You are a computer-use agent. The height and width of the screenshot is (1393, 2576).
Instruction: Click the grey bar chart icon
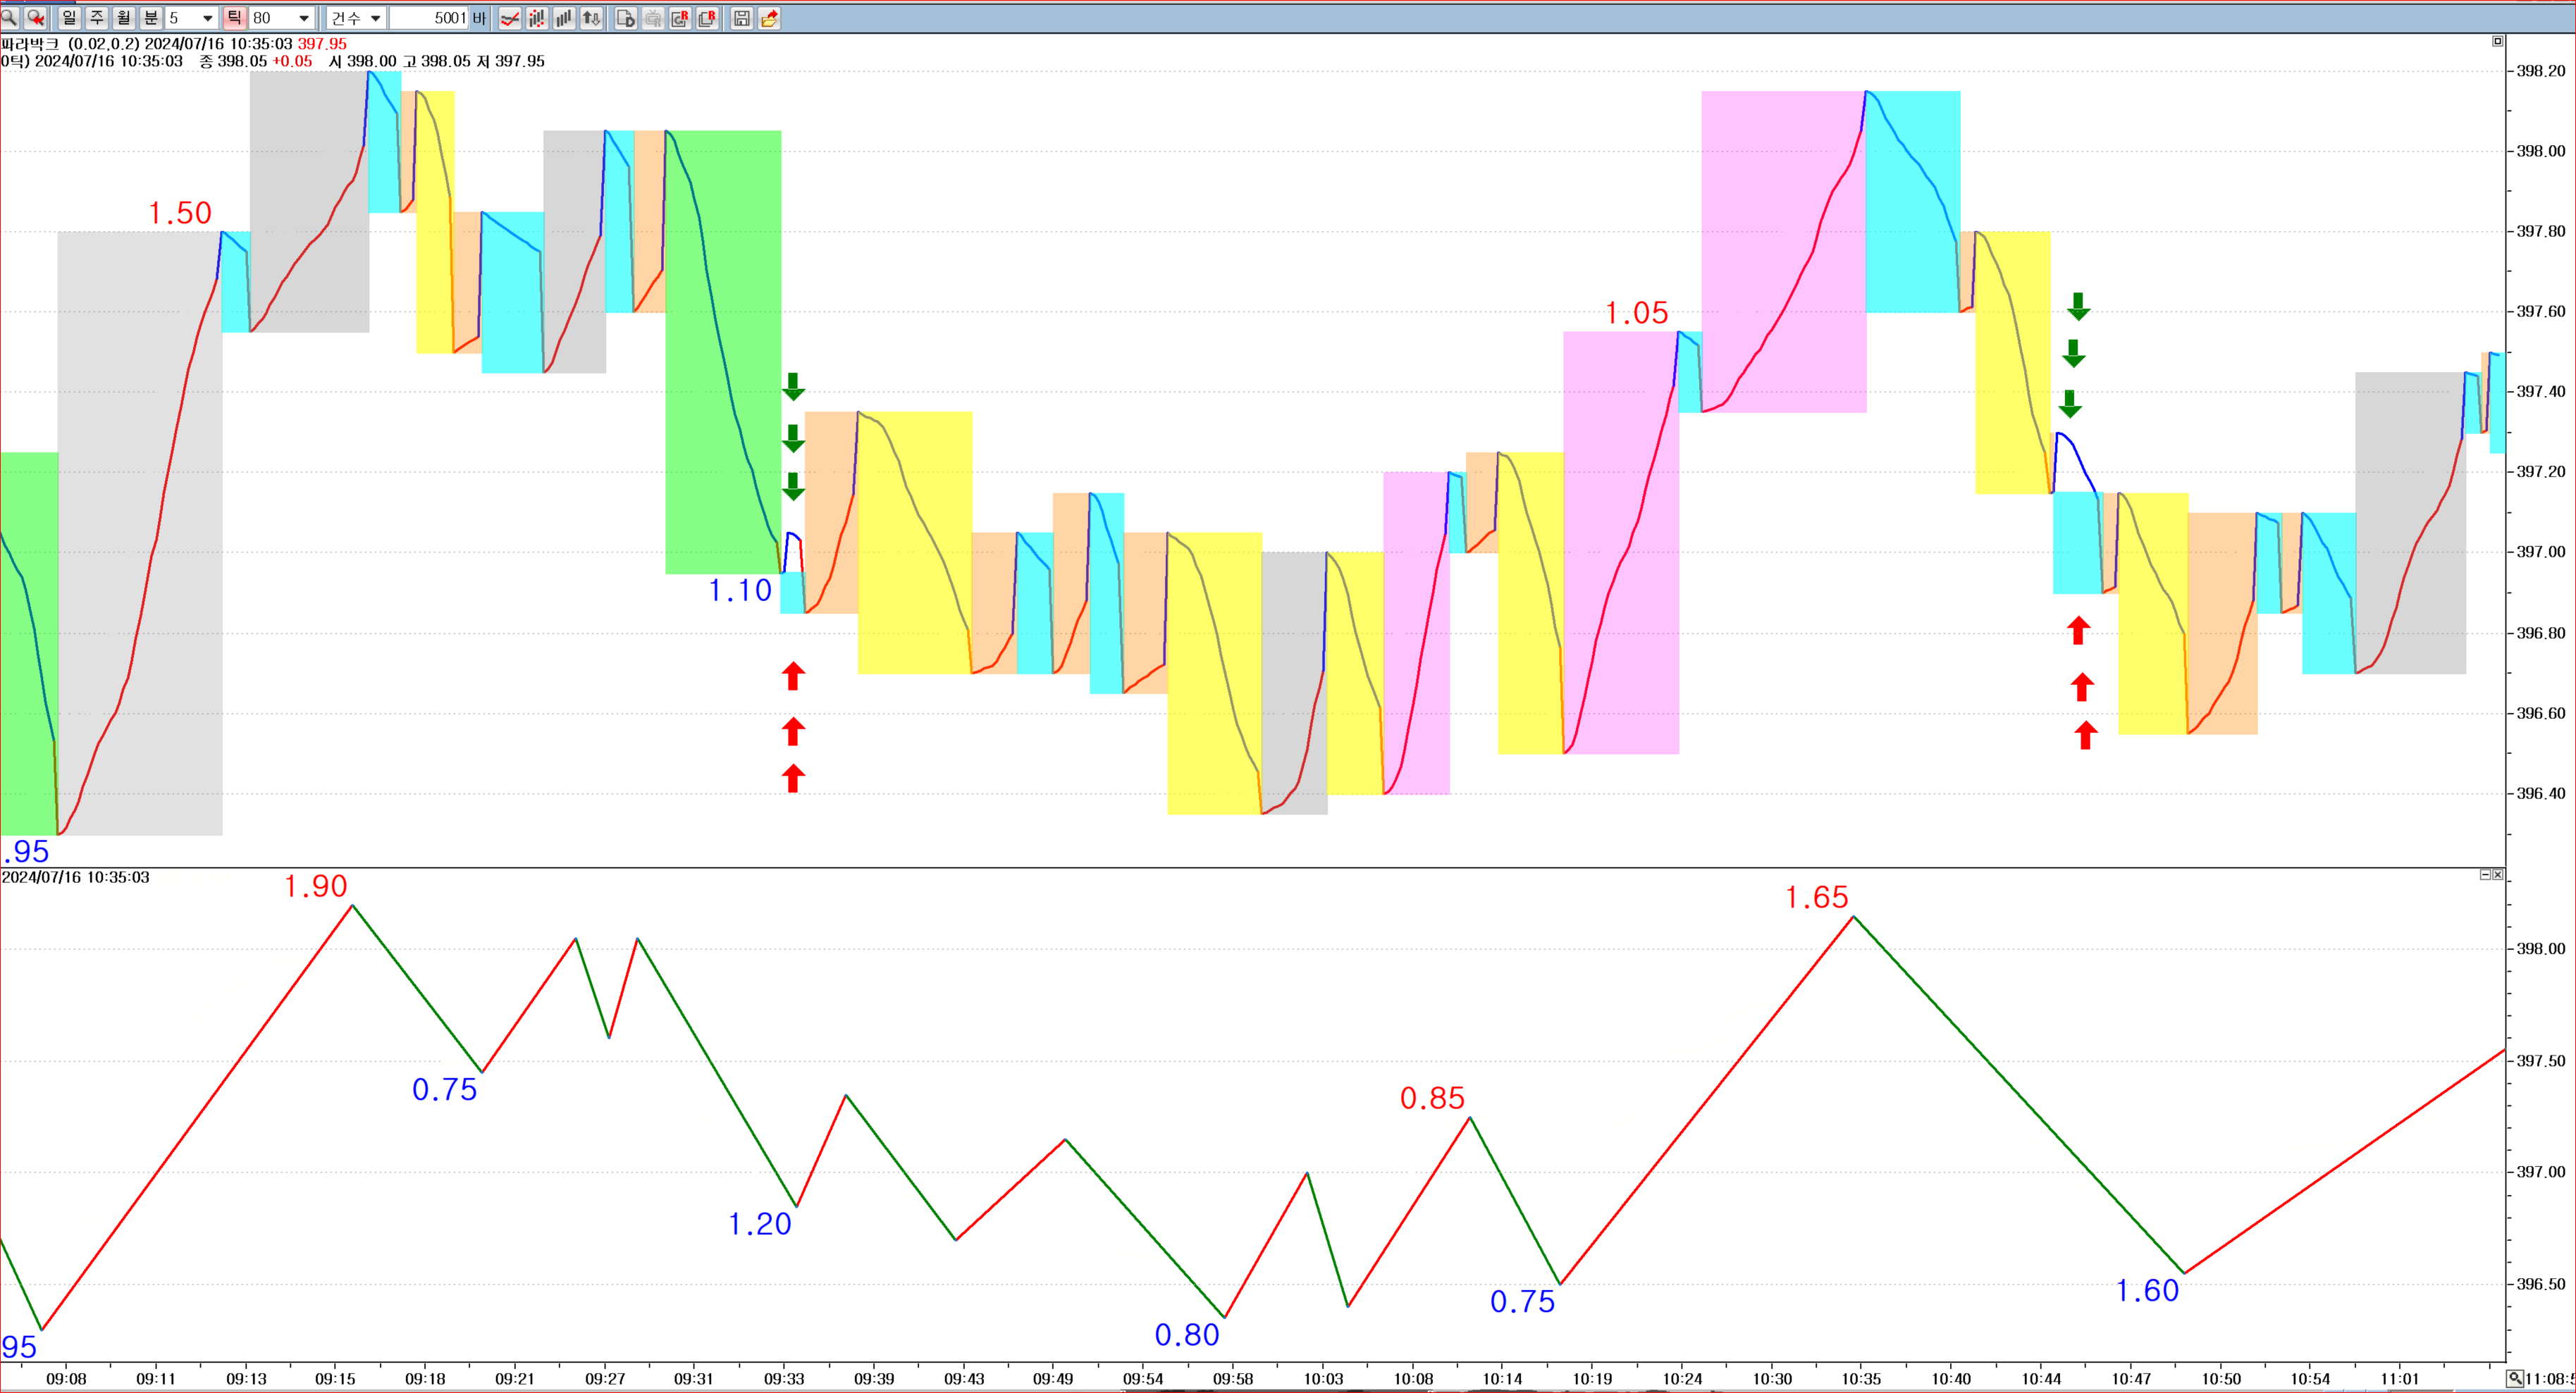564,18
